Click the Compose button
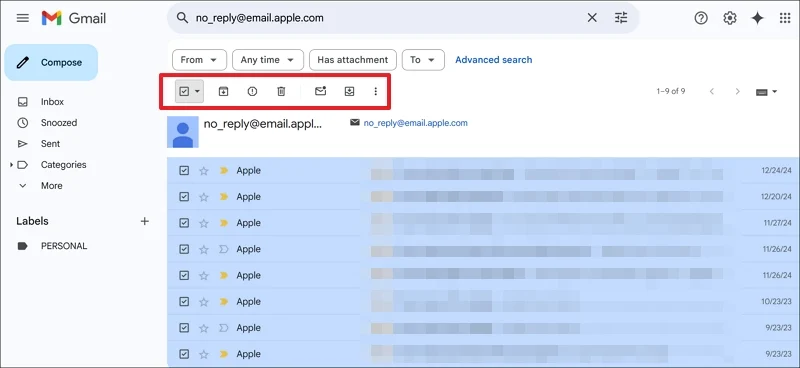This screenshot has width=800, height=368. [x=51, y=62]
